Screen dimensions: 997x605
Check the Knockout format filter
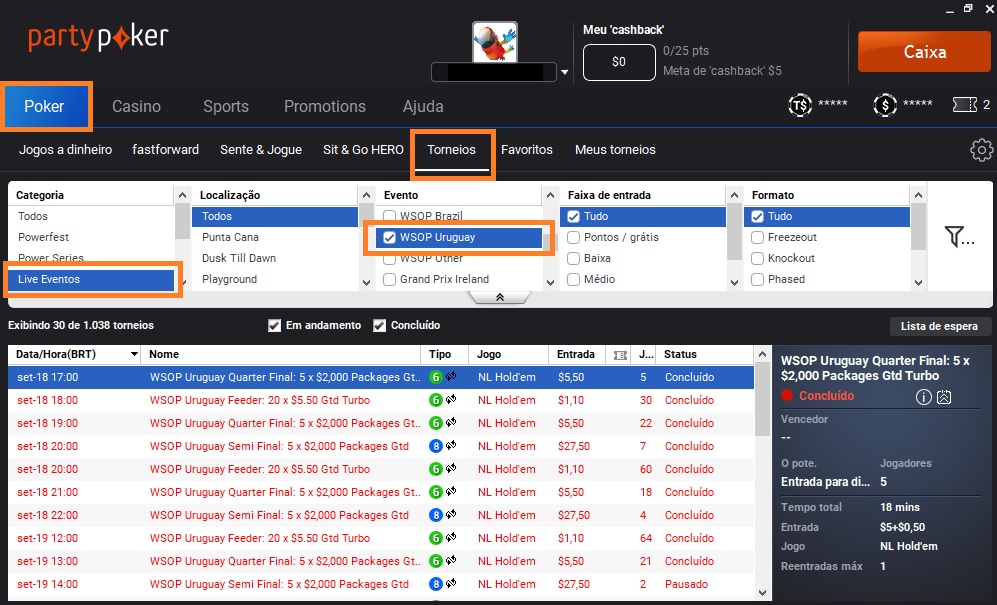tap(757, 258)
